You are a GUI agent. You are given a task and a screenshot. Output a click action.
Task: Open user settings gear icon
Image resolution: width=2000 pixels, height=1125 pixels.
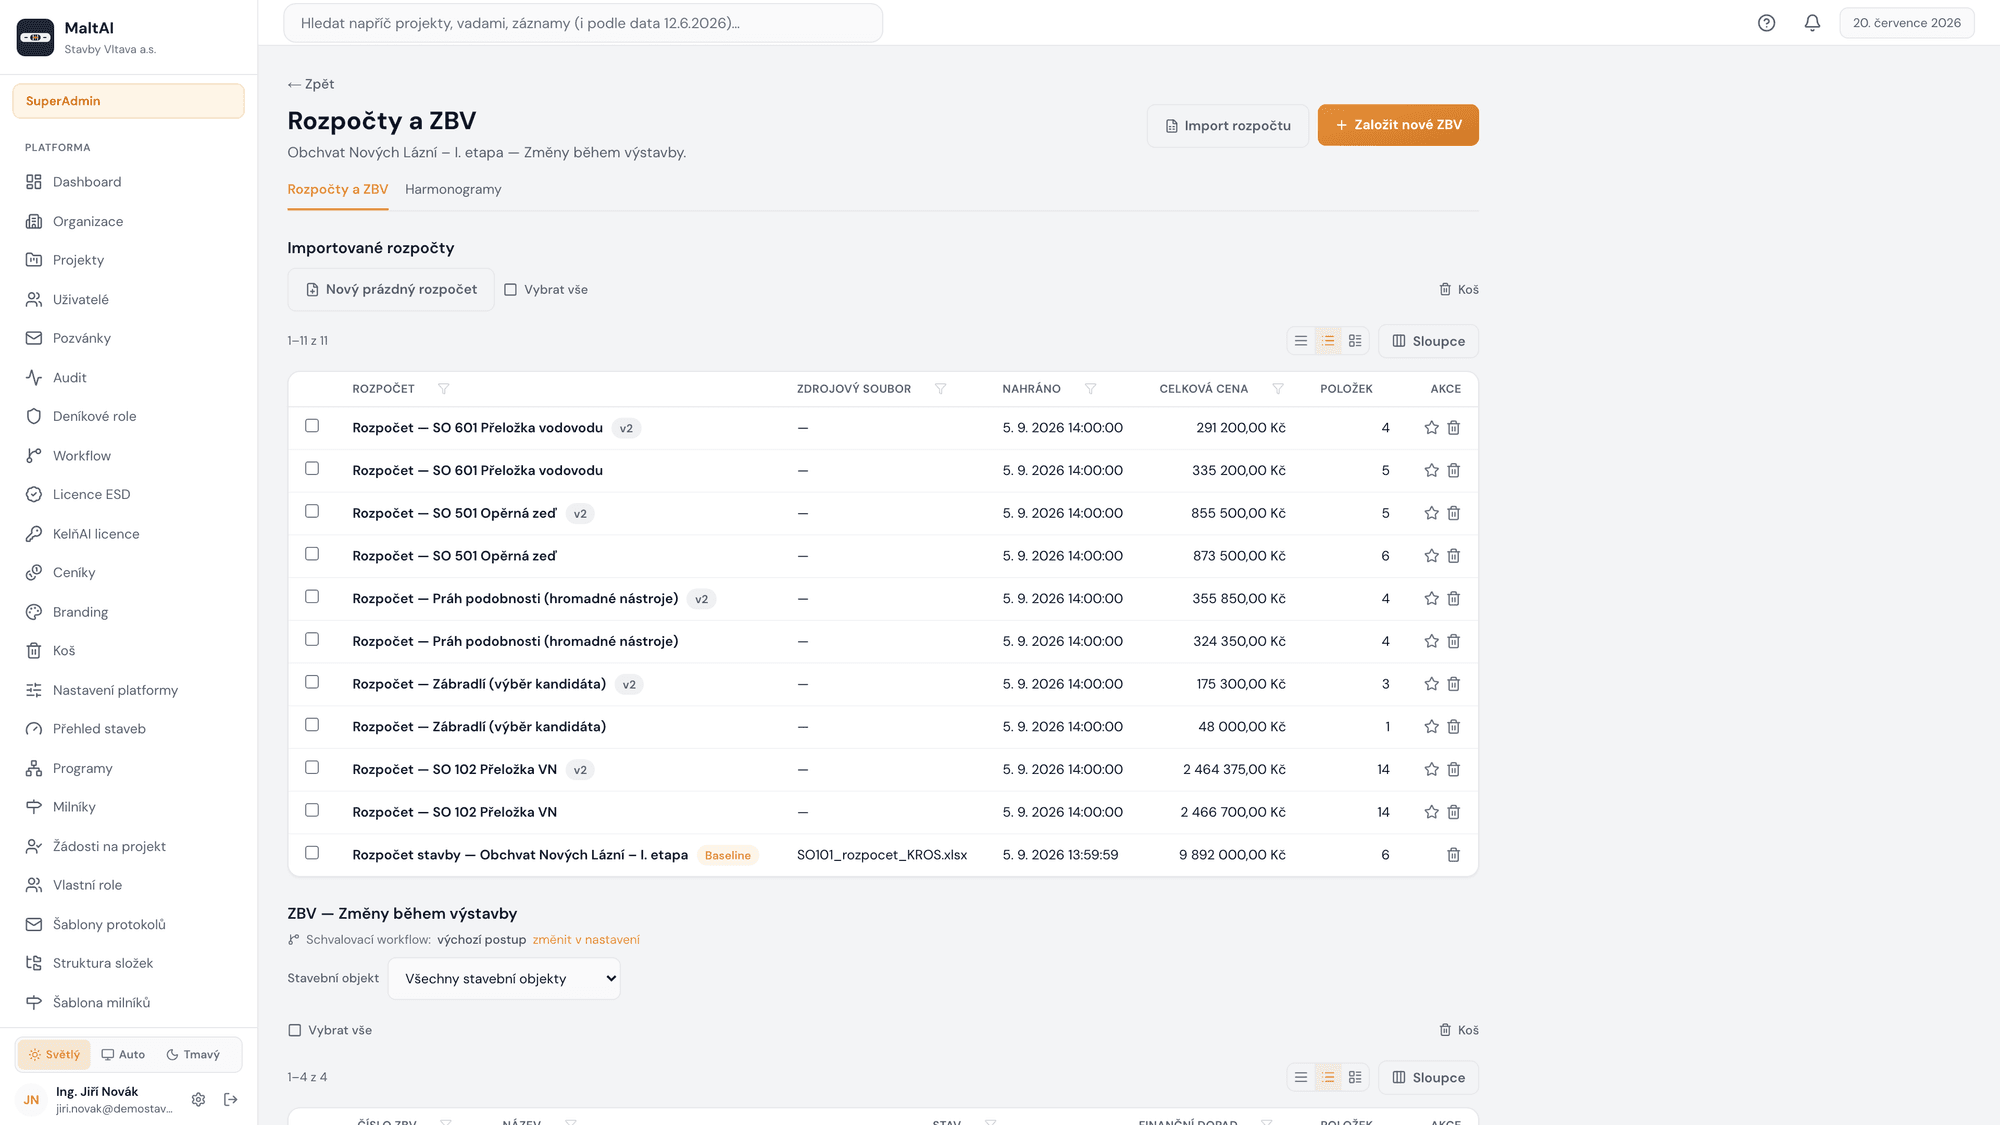[x=198, y=1100]
